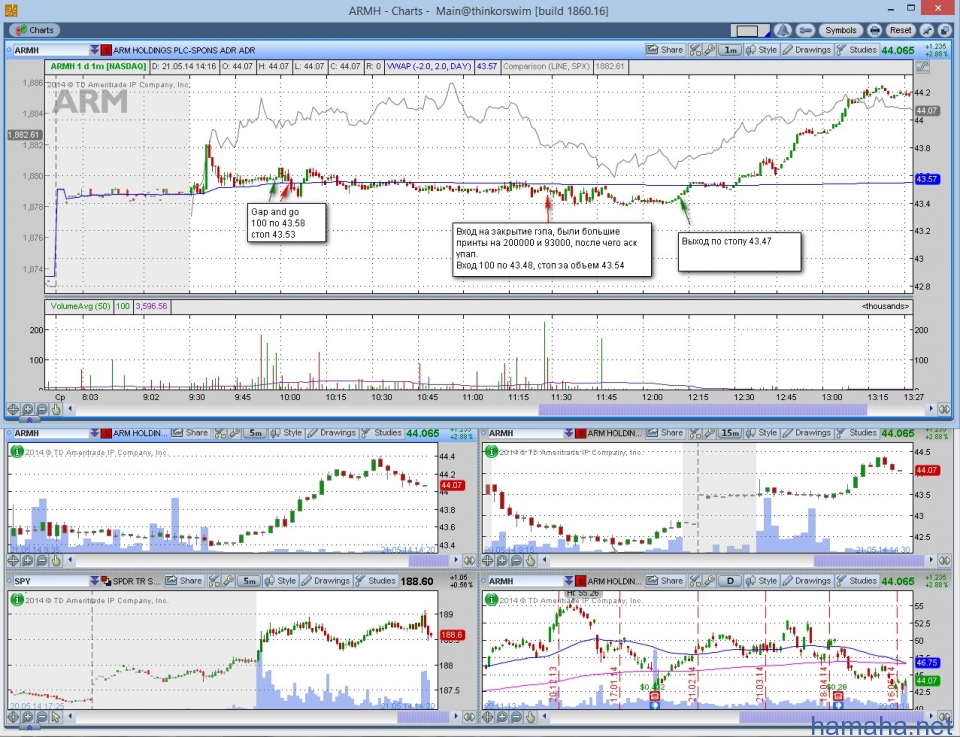Open the alerts bell icon in top toolbar

click(x=782, y=30)
